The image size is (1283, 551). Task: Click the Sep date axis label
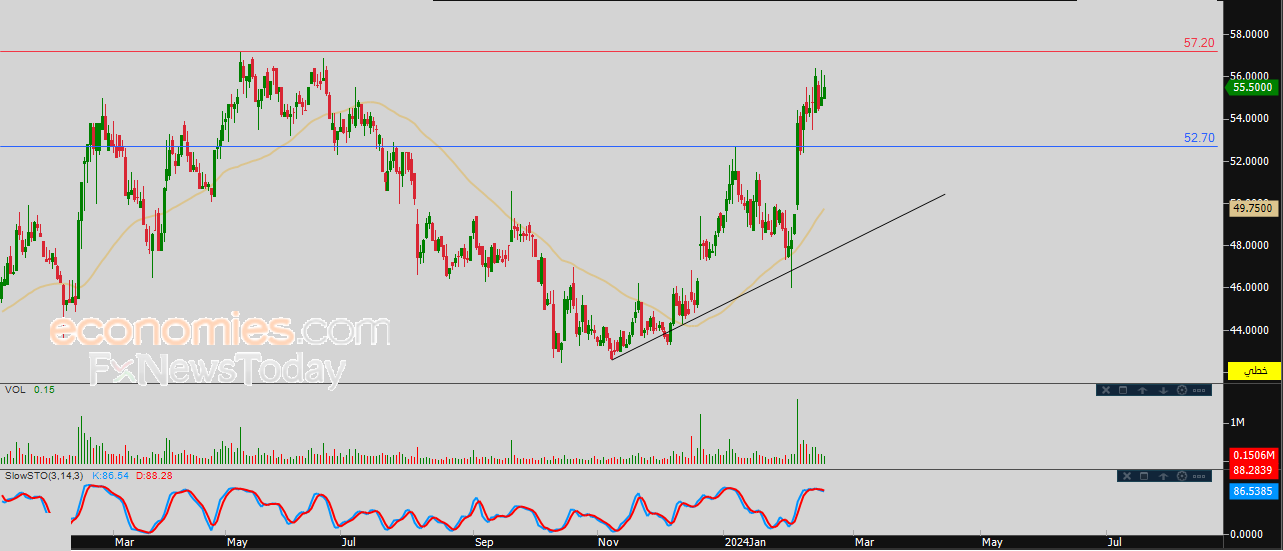(484, 542)
